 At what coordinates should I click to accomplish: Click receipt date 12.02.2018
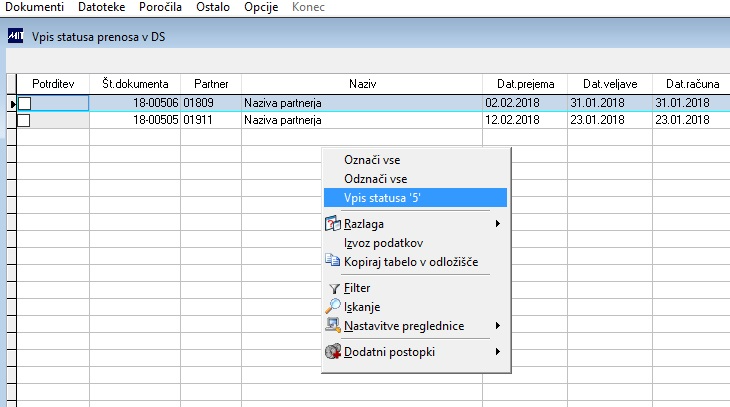tap(512, 120)
